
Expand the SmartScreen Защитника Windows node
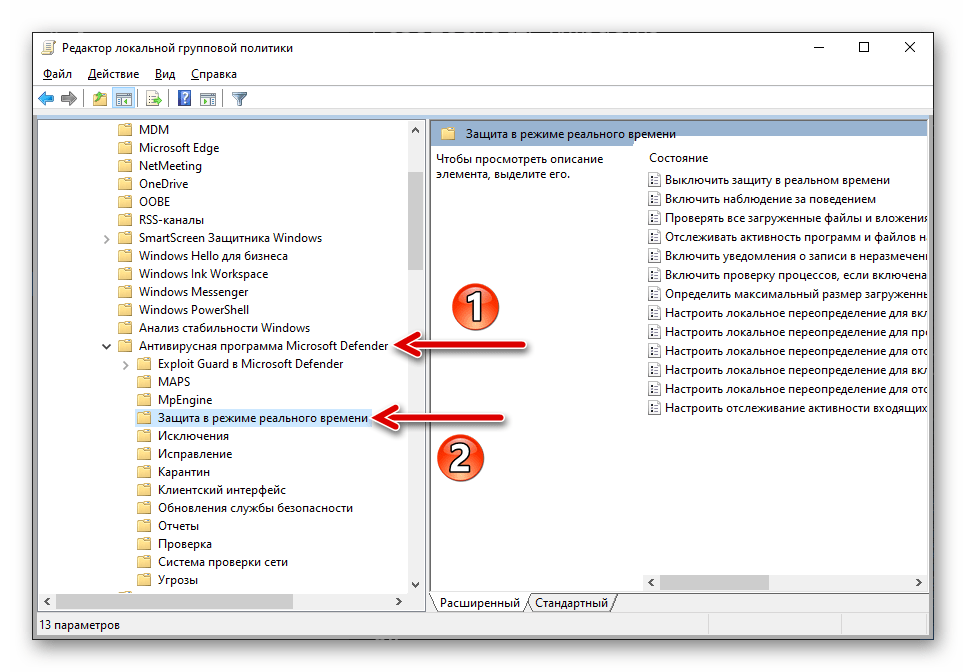[x=107, y=239]
